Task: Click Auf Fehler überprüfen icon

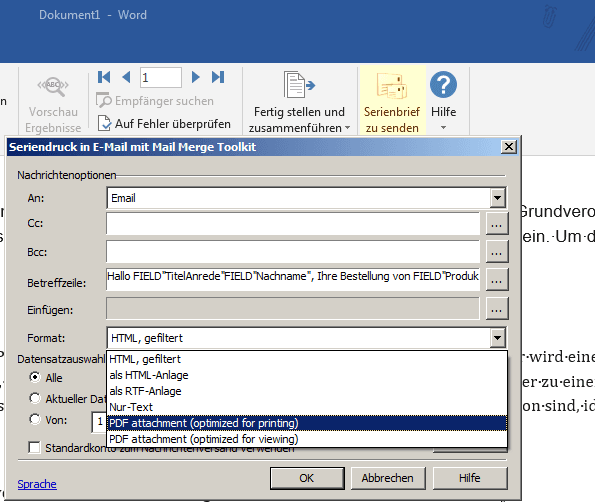Action: (x=104, y=123)
